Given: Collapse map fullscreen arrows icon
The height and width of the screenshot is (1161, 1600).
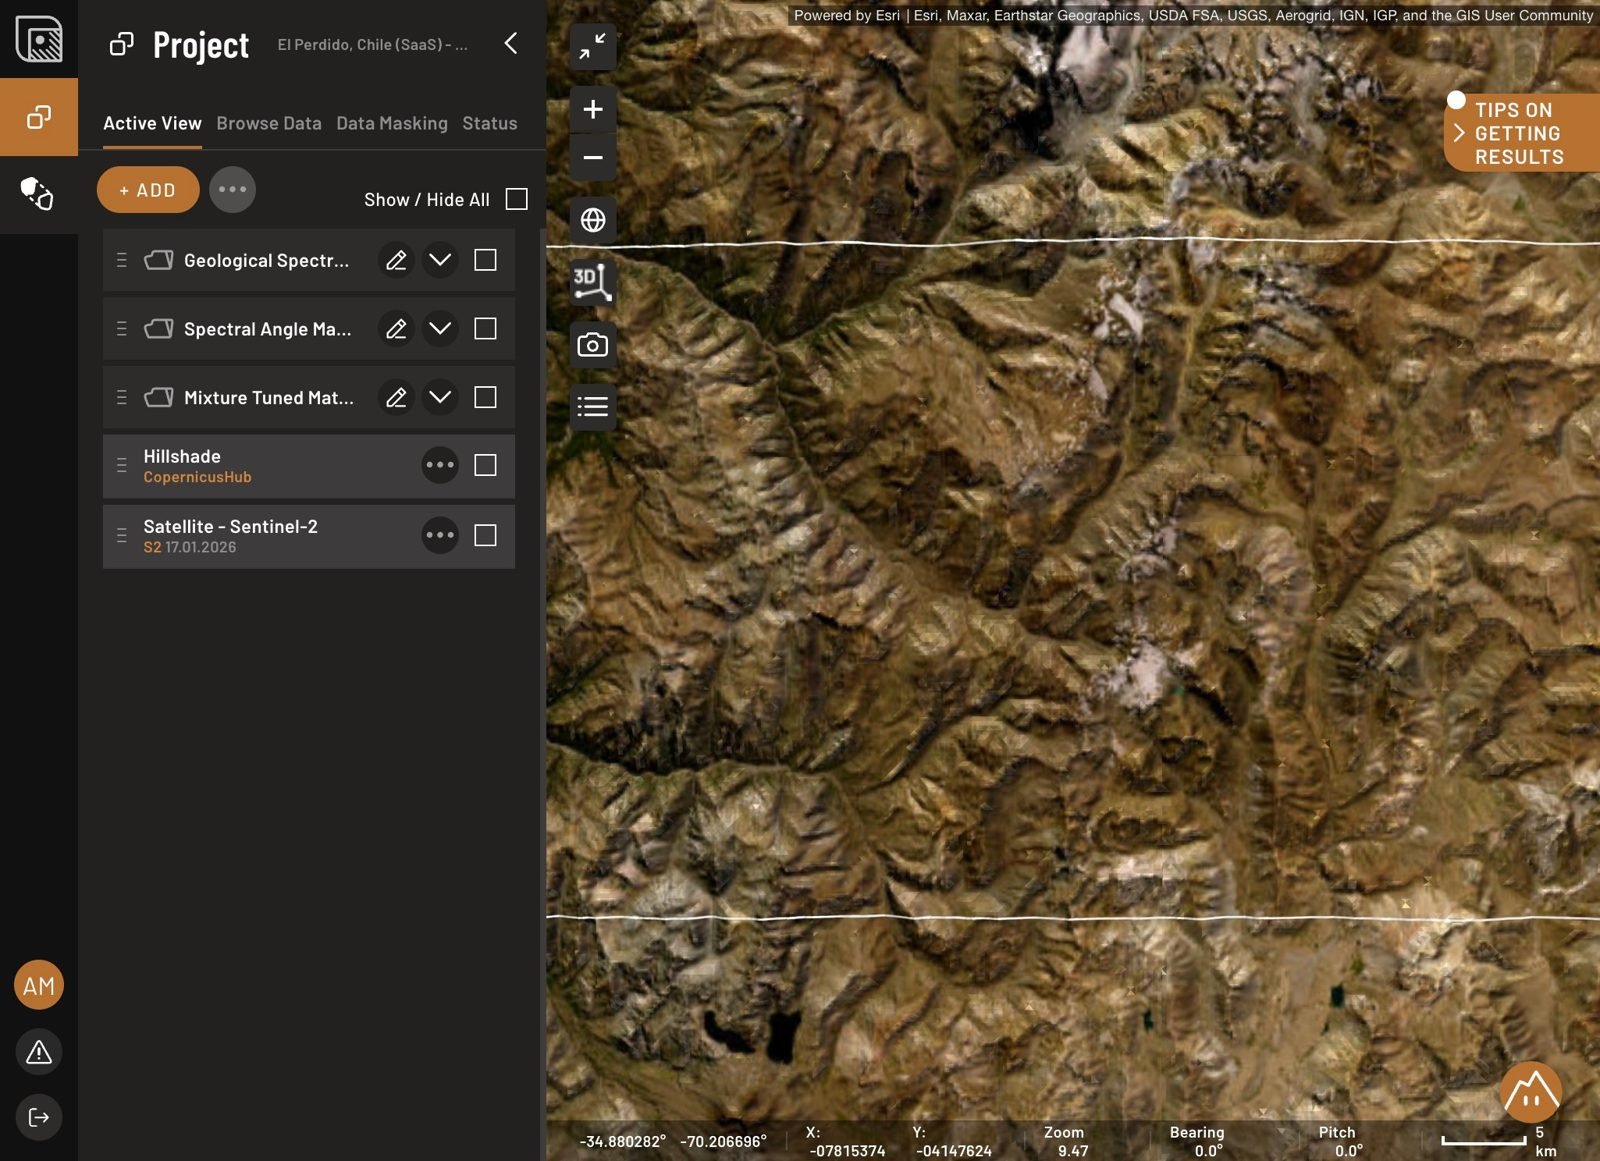Looking at the screenshot, I should [x=593, y=47].
